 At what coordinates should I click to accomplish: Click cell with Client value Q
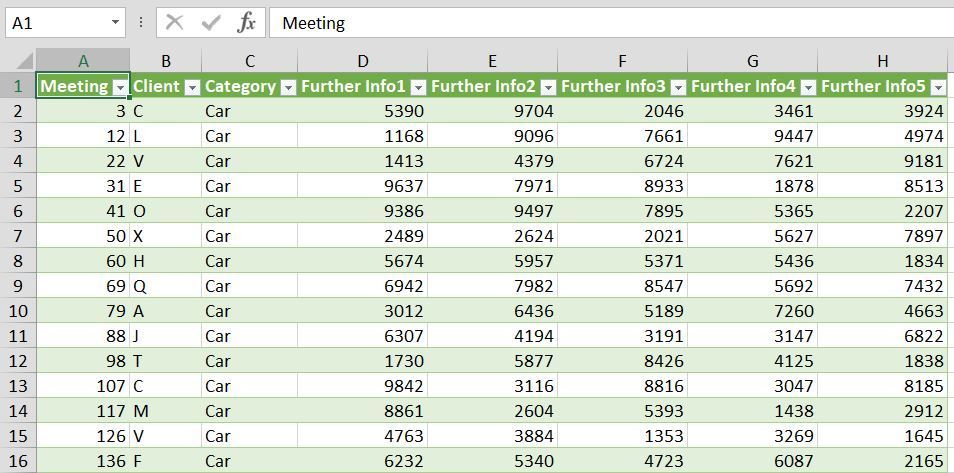165,286
